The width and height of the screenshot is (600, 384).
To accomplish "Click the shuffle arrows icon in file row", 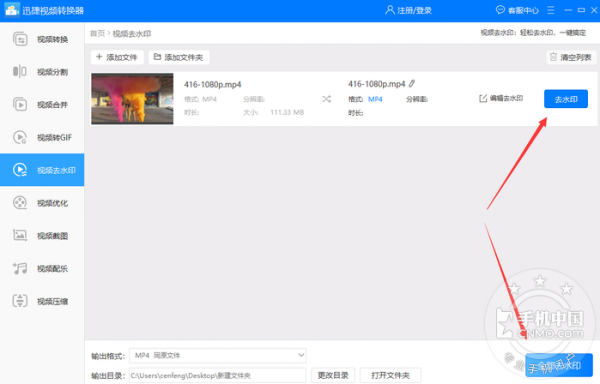I will point(326,99).
